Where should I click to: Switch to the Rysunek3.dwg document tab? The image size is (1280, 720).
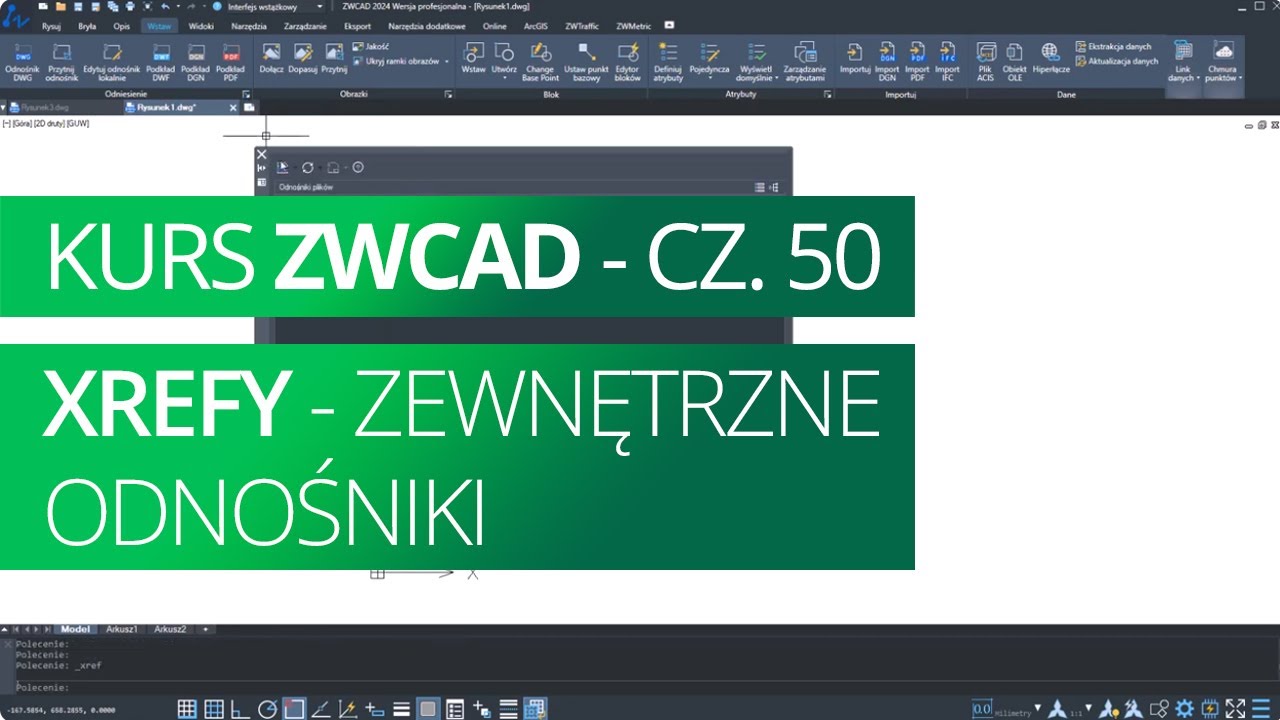(45, 106)
